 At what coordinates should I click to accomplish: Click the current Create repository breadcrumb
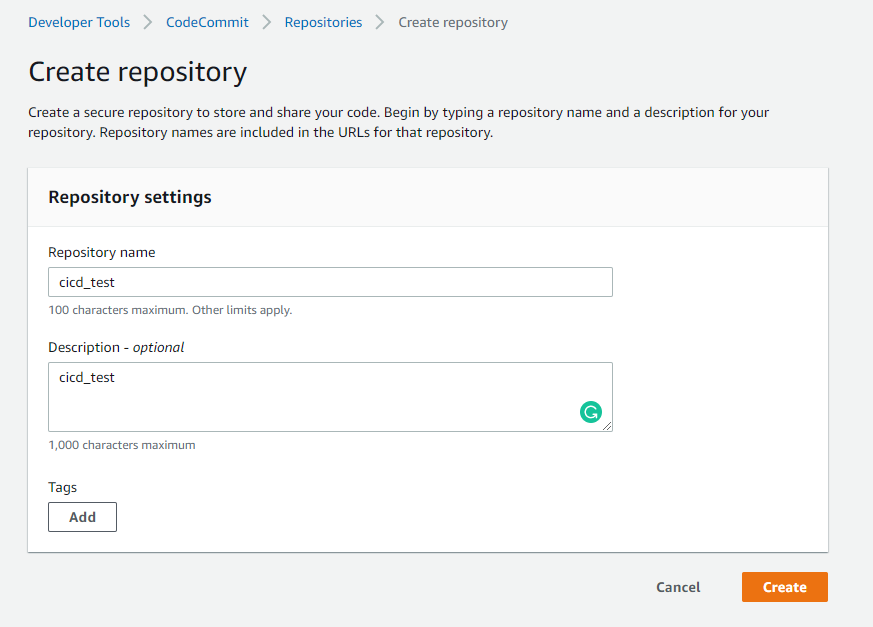click(453, 22)
